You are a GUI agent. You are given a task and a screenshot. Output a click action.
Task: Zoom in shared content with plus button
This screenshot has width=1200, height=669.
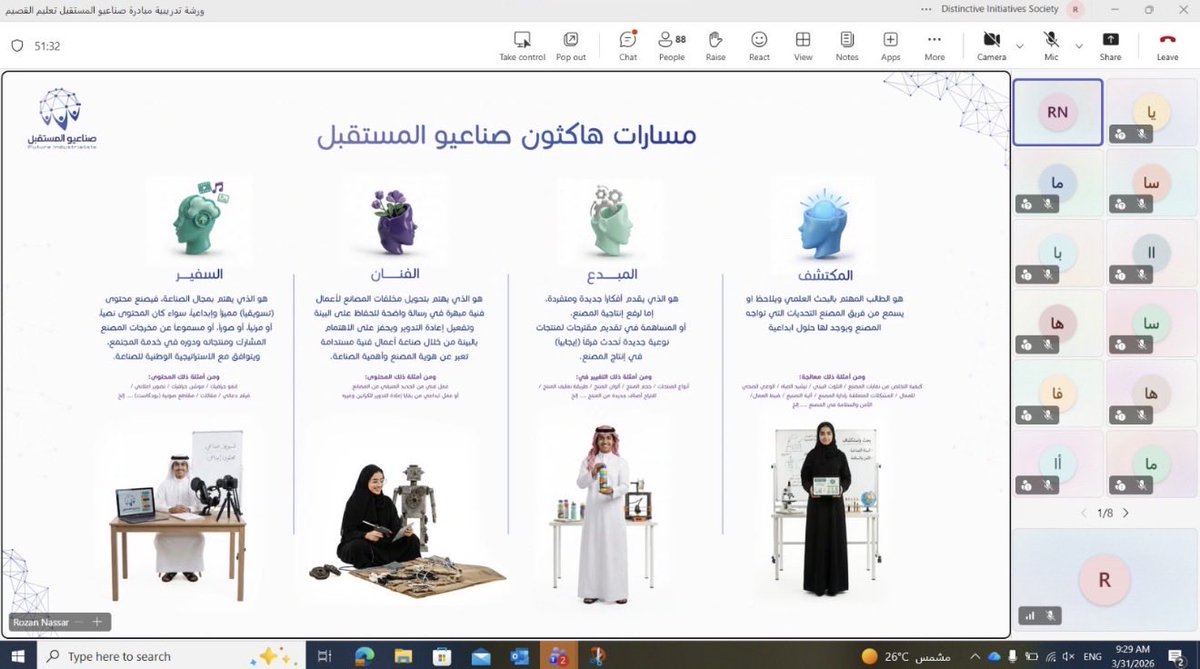(x=97, y=622)
